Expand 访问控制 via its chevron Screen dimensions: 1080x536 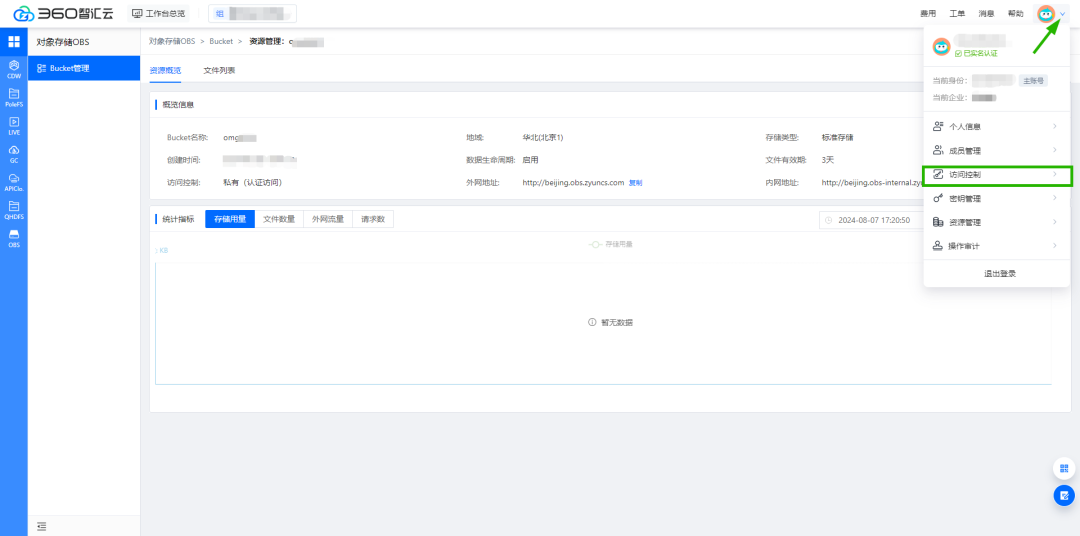[x=1055, y=175]
